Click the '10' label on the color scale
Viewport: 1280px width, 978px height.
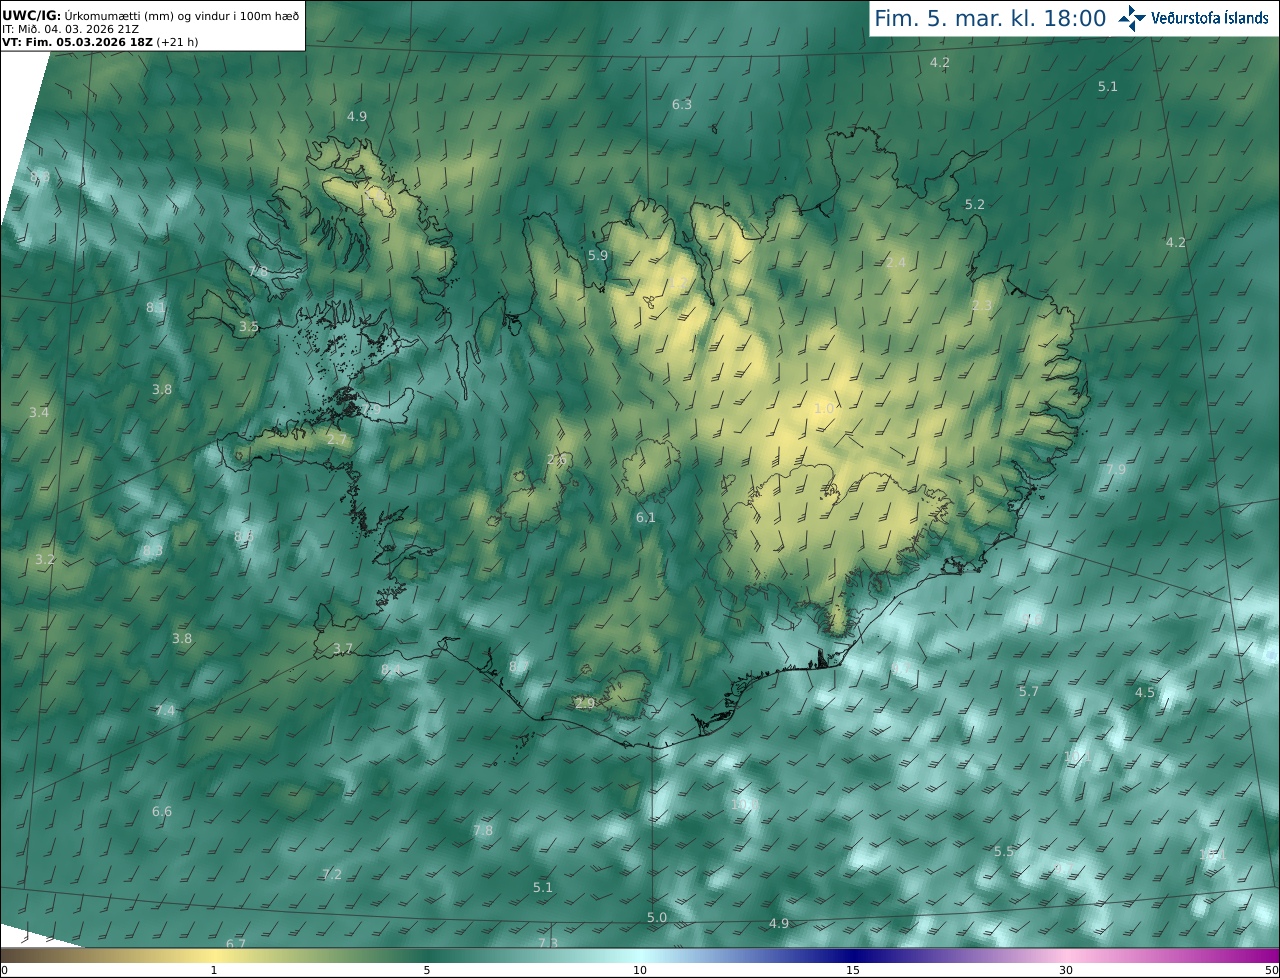point(640,970)
